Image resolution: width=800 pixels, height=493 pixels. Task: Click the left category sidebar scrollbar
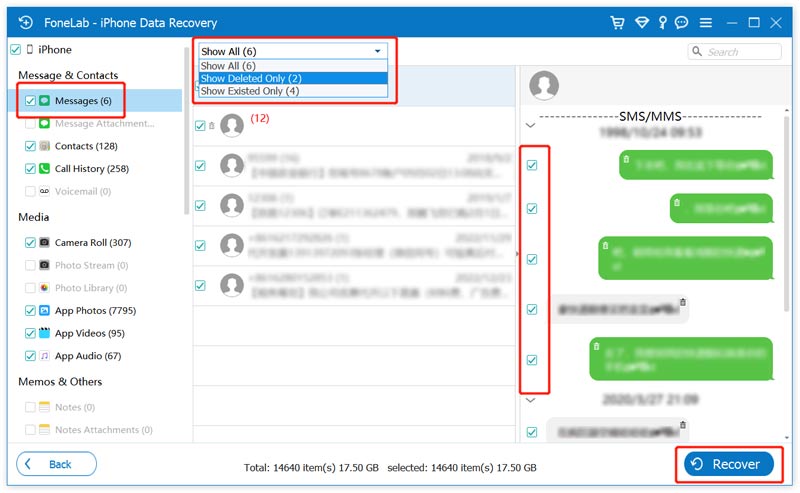pos(186,130)
